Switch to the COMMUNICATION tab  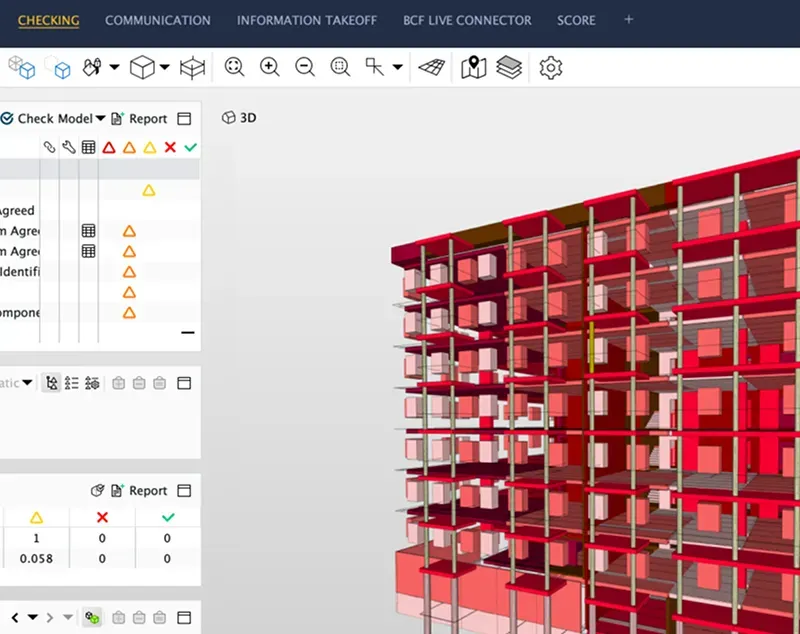(x=157, y=20)
